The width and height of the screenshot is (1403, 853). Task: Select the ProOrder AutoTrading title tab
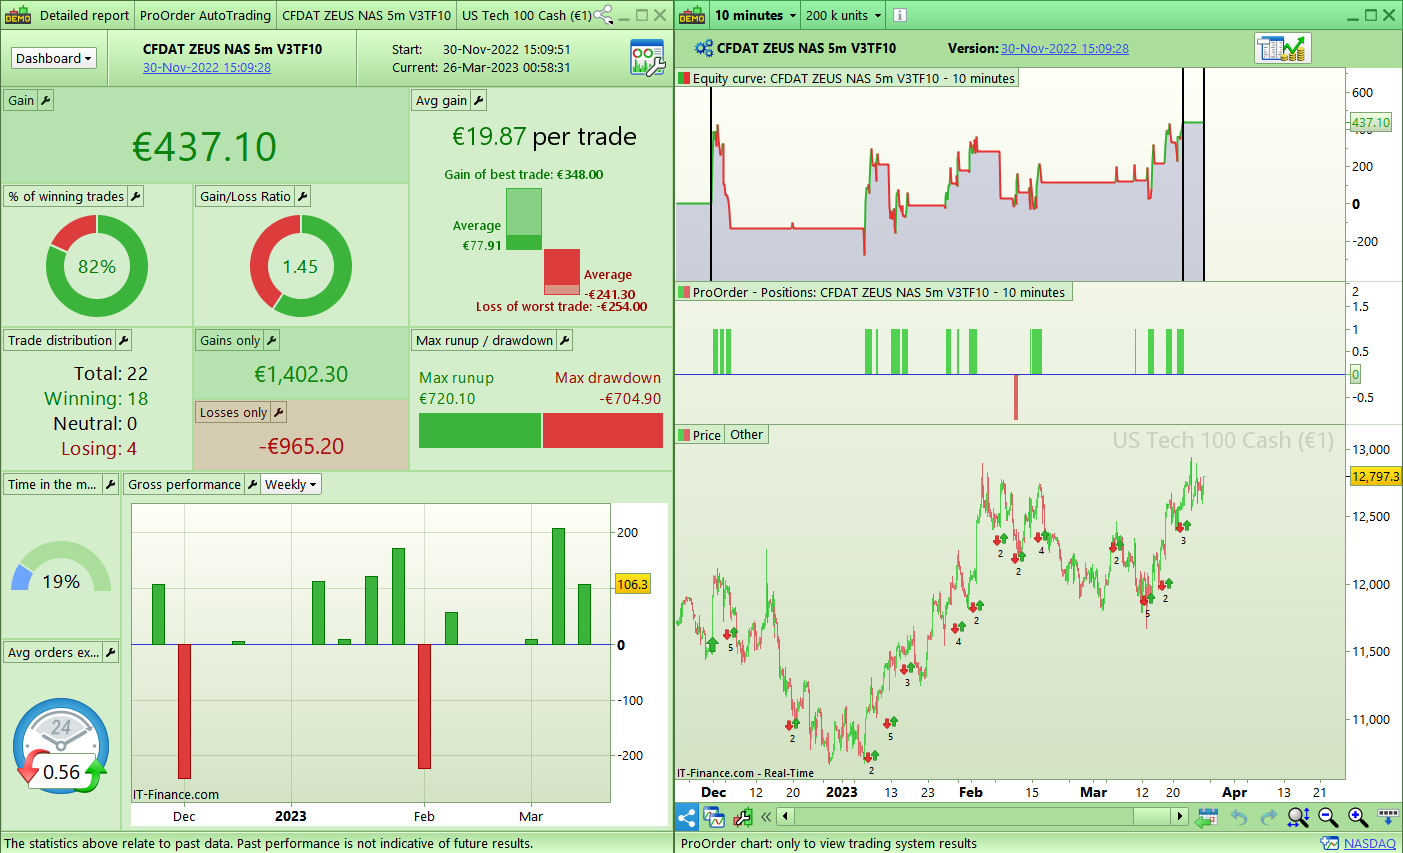pyautogui.click(x=205, y=15)
